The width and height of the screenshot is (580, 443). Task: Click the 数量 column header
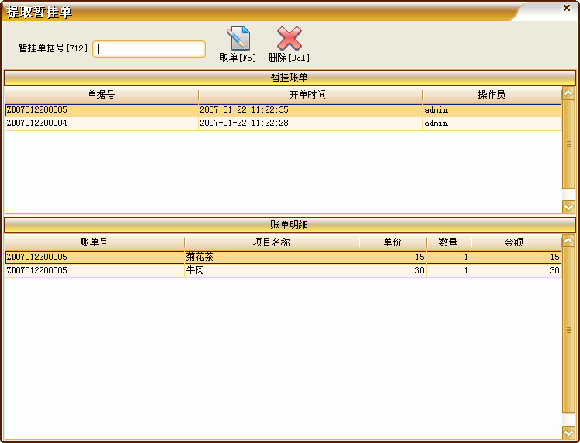click(449, 242)
